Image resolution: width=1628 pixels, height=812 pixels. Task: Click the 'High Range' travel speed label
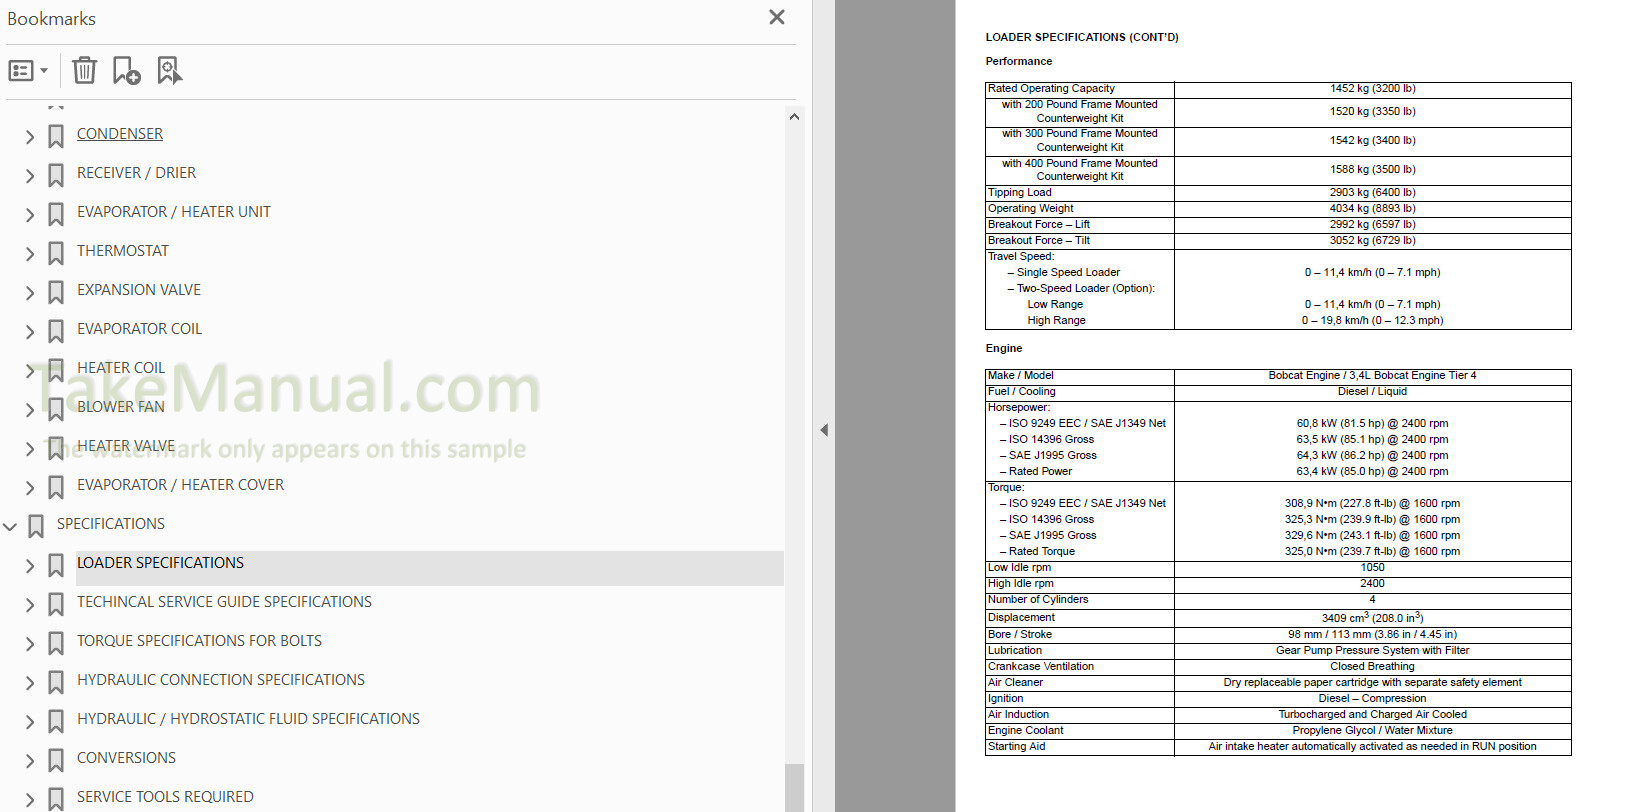pos(1056,321)
